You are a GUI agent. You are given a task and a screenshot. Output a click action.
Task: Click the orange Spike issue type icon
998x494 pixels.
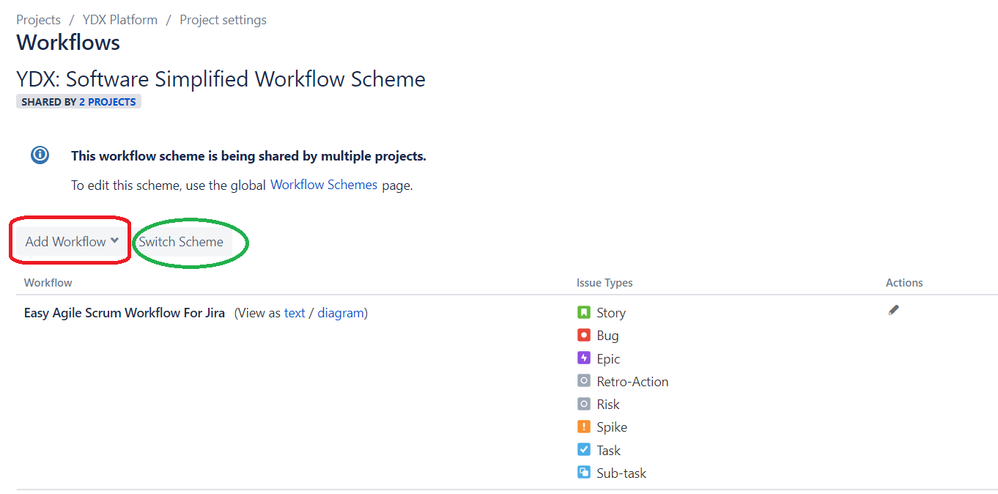click(x=584, y=427)
